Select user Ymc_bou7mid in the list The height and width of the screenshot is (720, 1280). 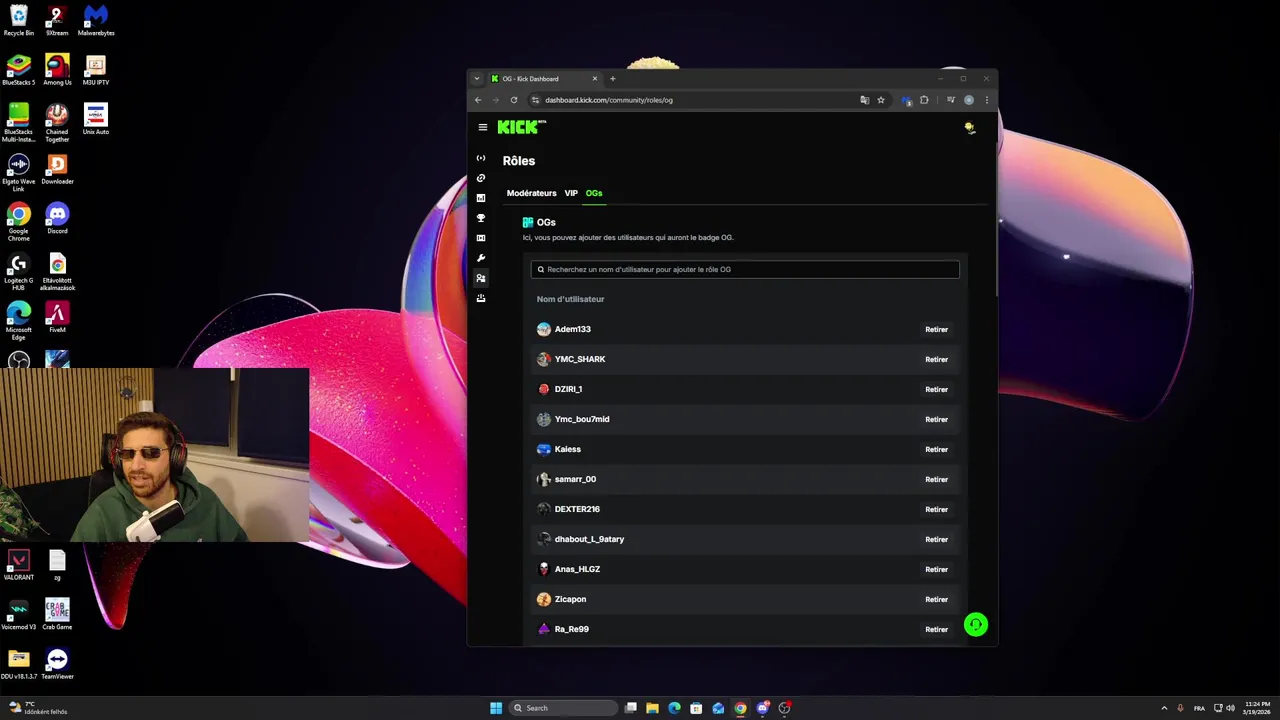(x=582, y=419)
